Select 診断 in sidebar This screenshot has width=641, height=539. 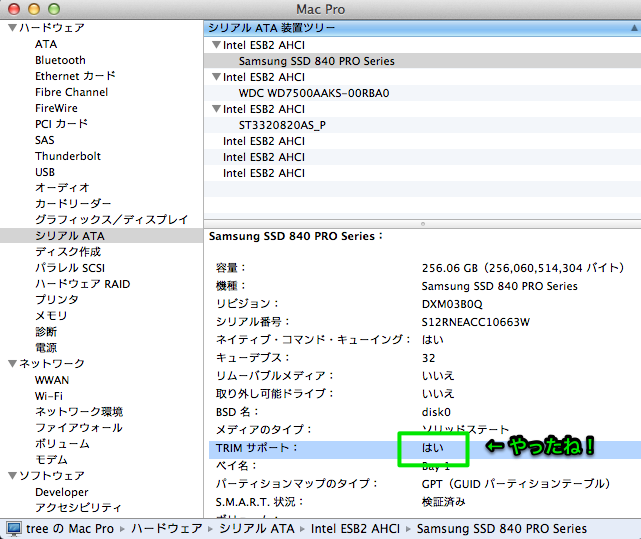[x=46, y=332]
